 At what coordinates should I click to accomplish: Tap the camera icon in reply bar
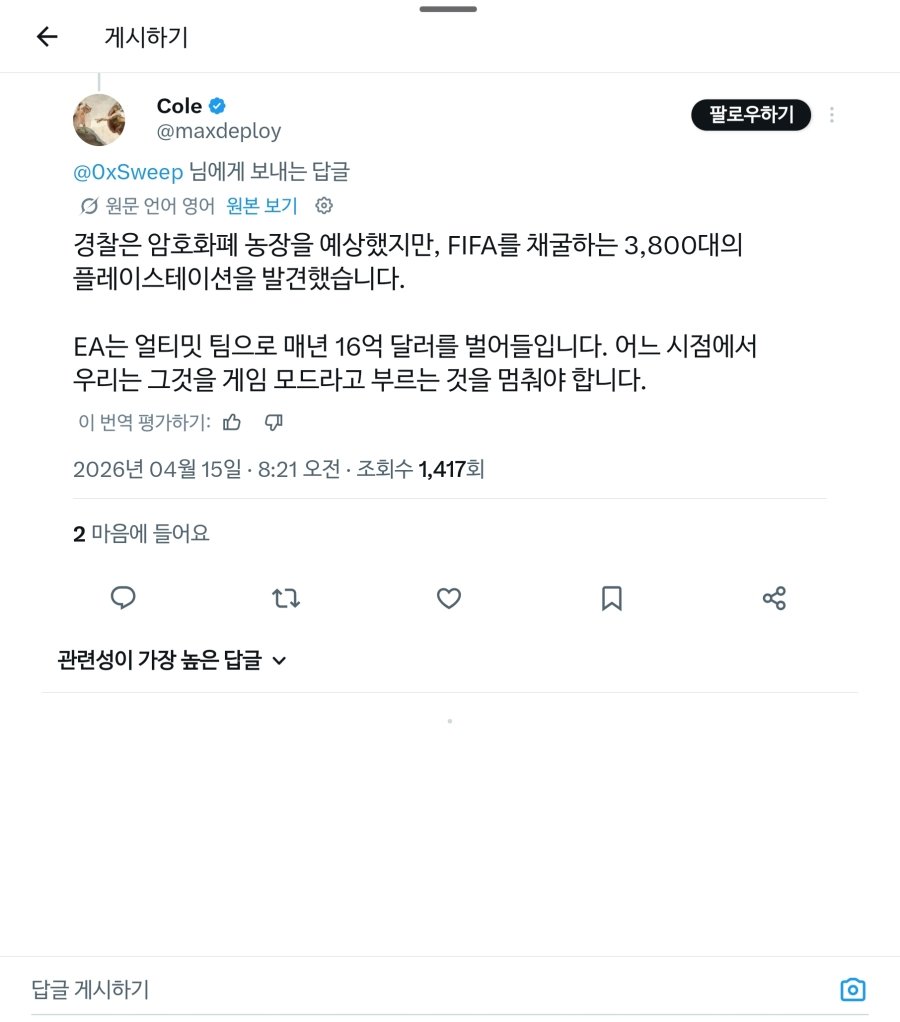click(852, 989)
